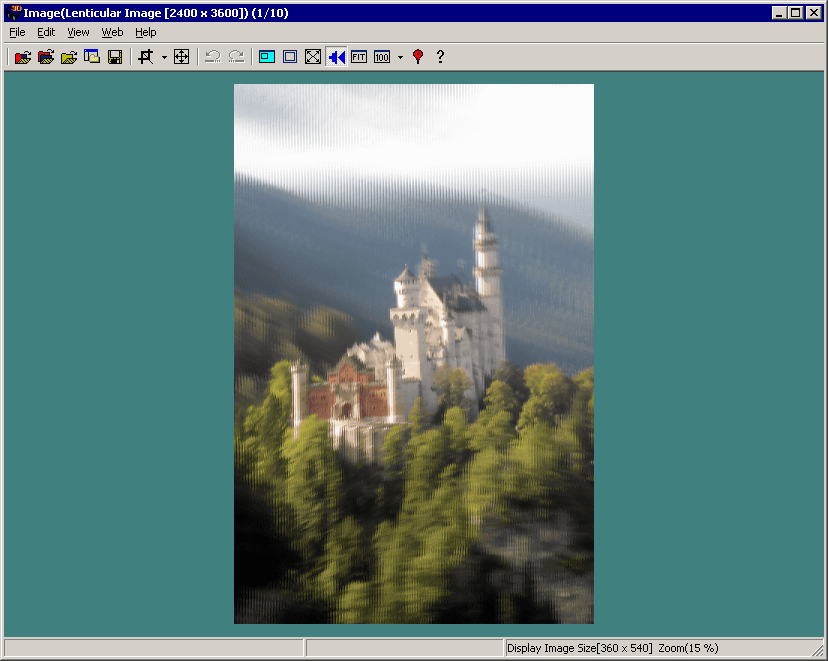Click the Zoom(15 %) status bar text
This screenshot has height=661, width=828.
tap(688, 648)
